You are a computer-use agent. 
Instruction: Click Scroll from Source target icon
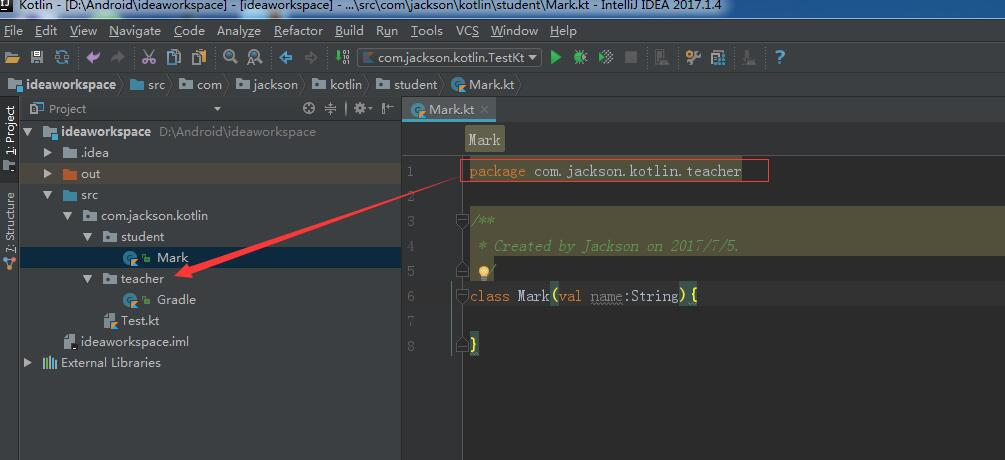(x=309, y=109)
